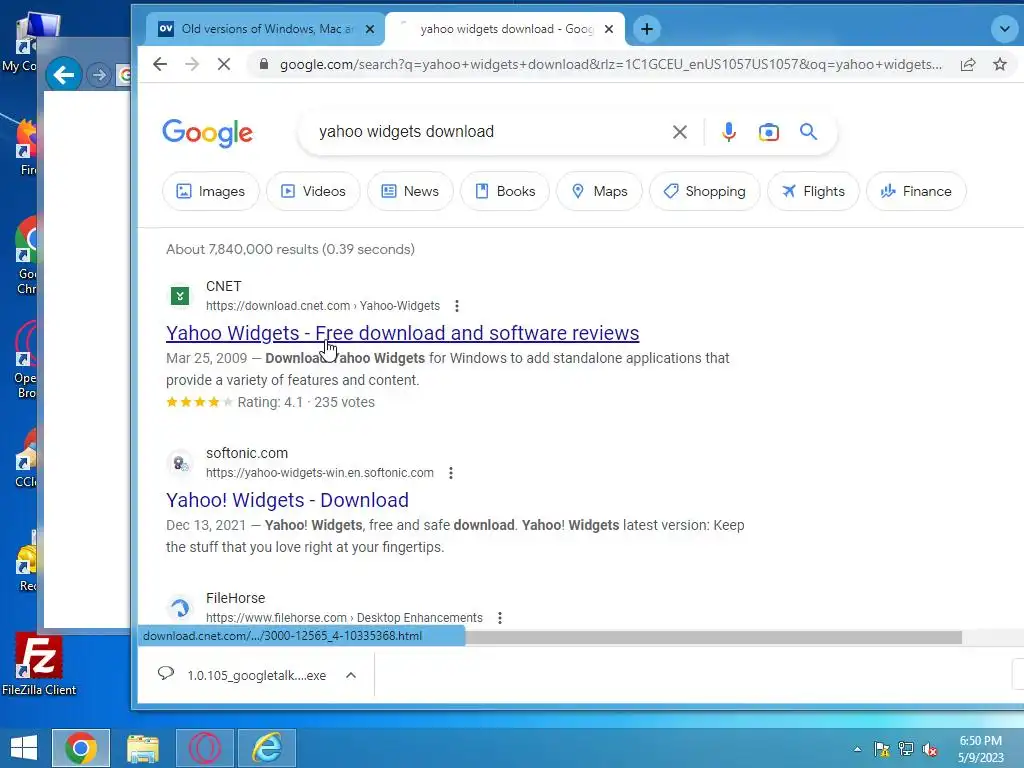1024x768 pixels.
Task: Stop loading the page with the X button
Action: (x=223, y=64)
